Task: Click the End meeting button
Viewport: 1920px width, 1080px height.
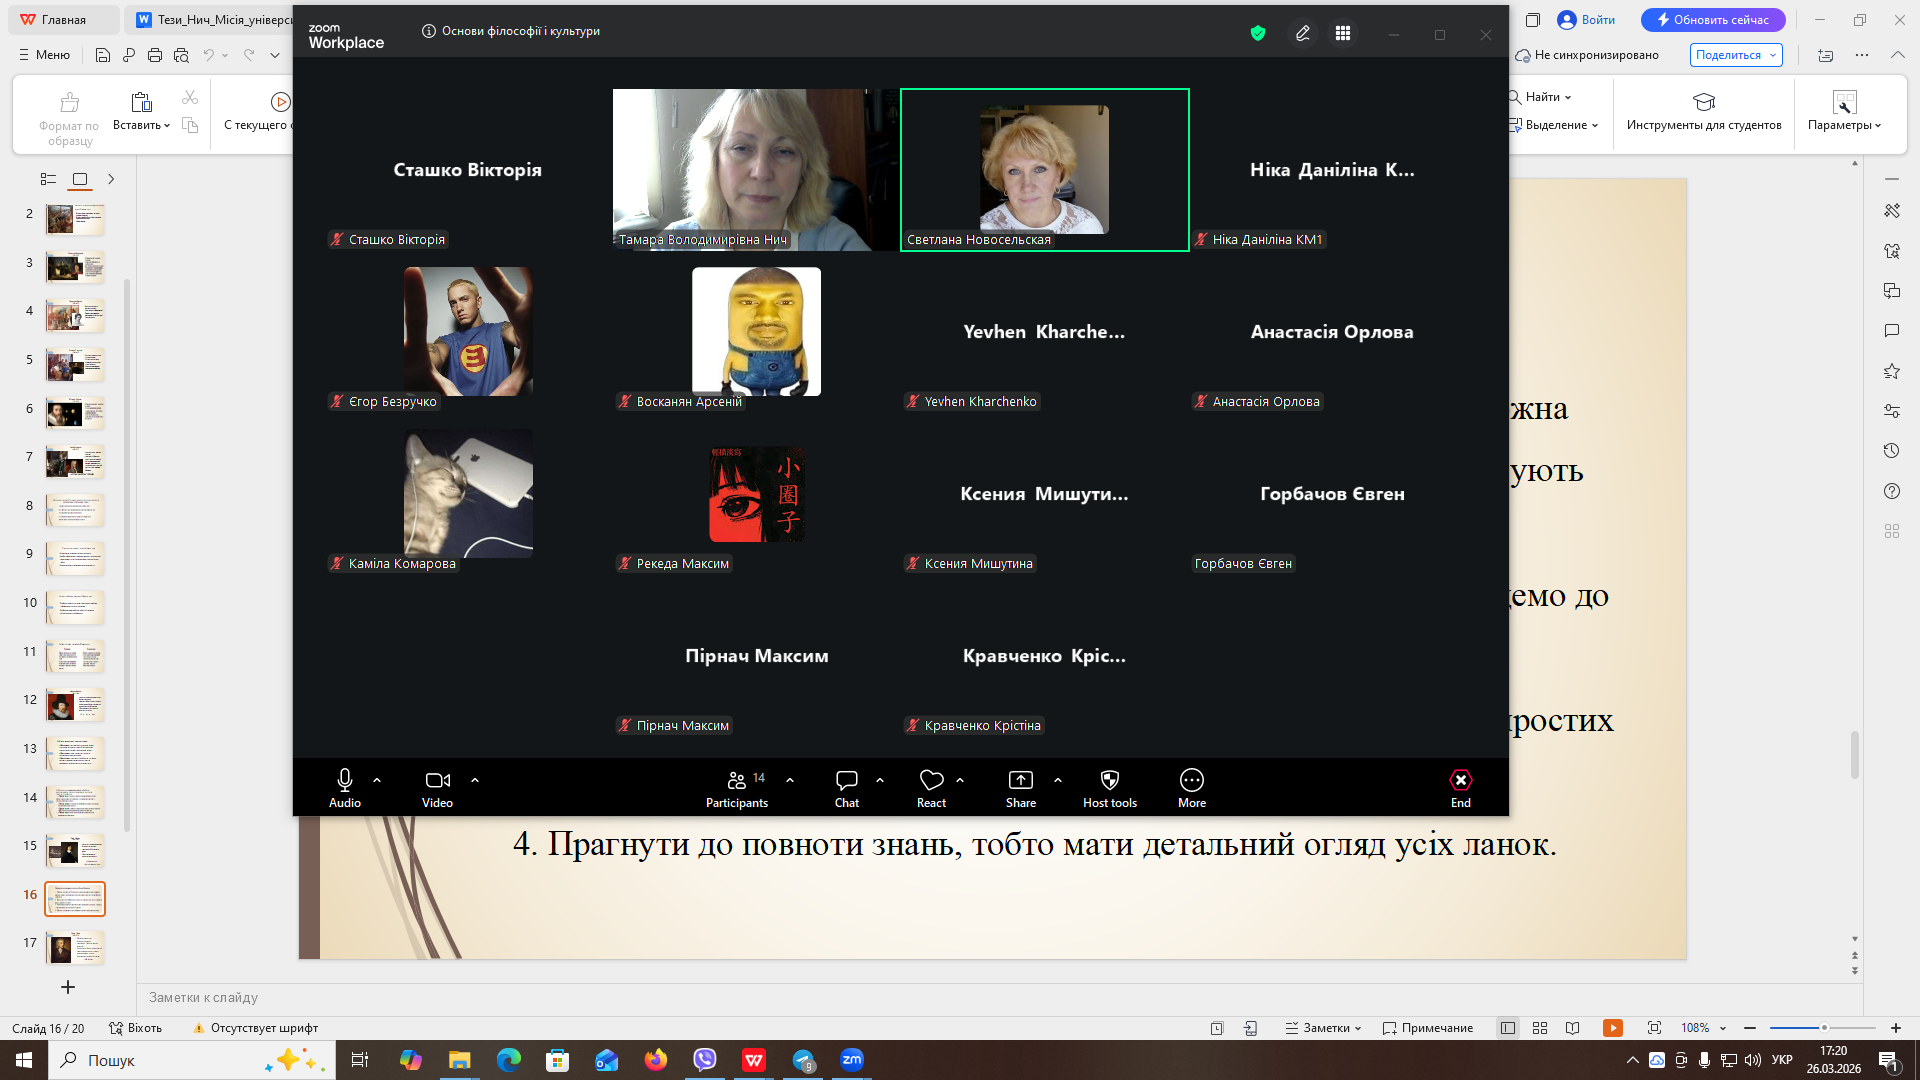Action: (1460, 787)
